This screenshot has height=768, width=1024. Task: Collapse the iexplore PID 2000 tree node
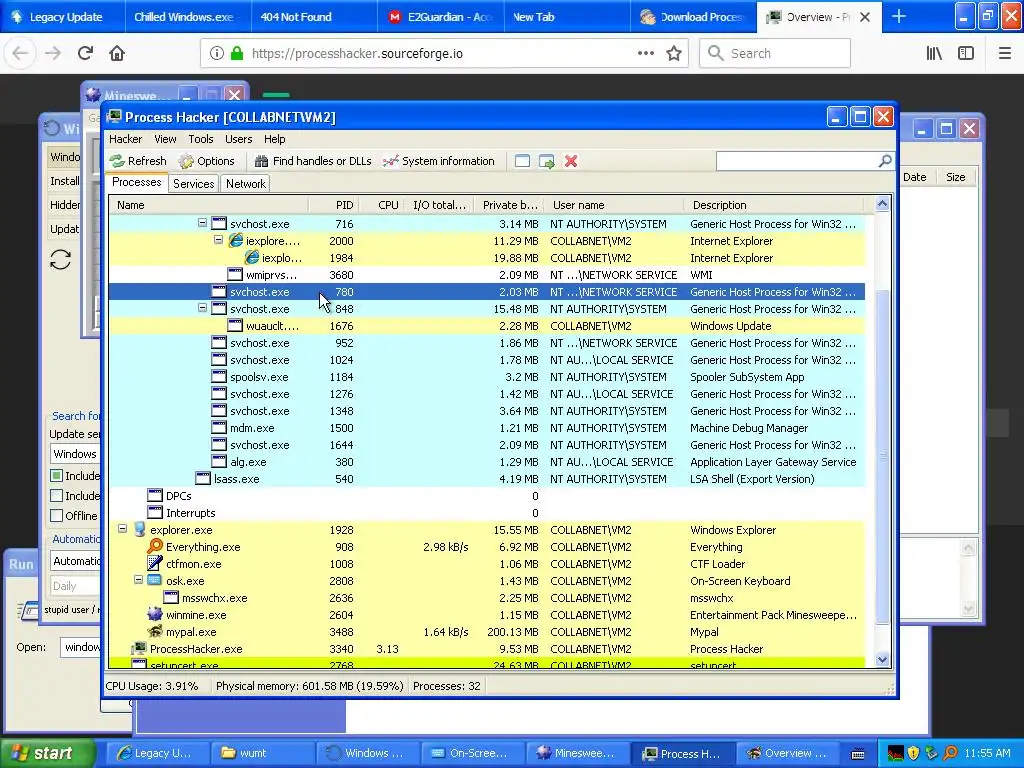219,240
